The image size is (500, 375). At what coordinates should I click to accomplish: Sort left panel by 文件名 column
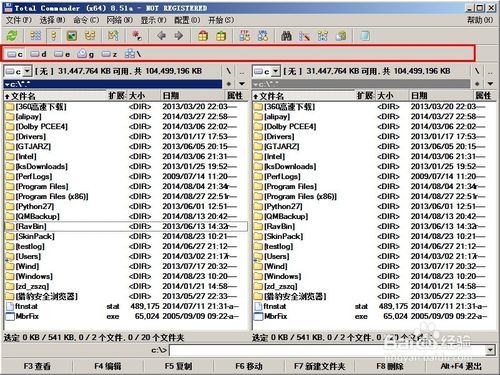coord(55,96)
